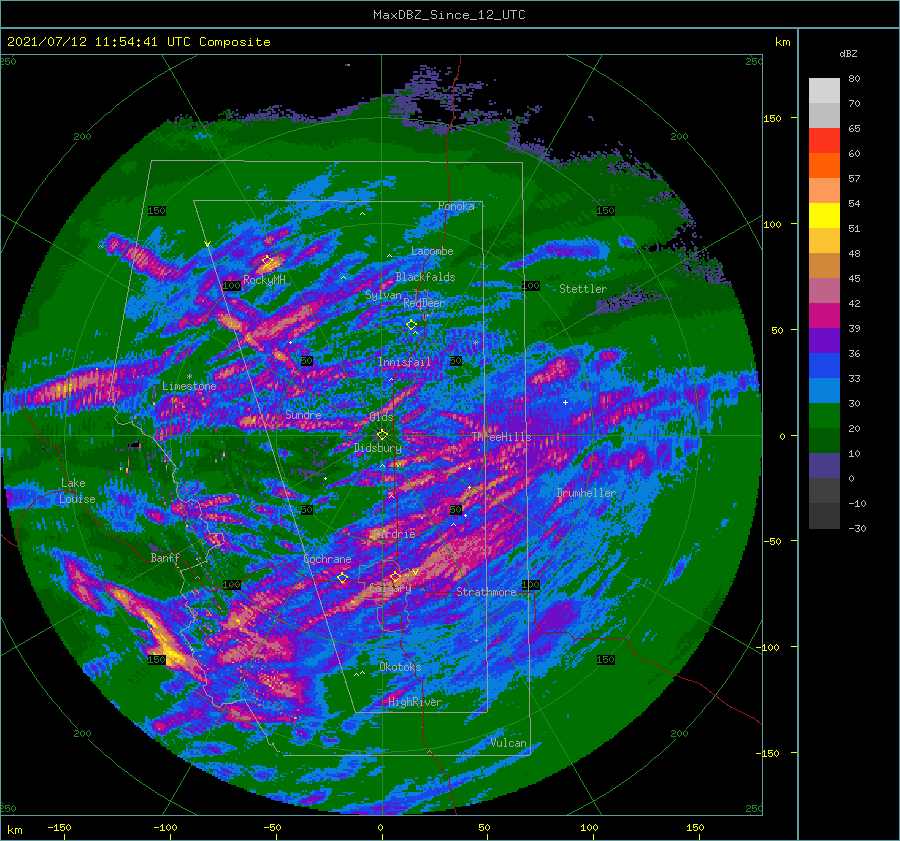Pick the purple 39-36 dBZ legend swatch
Image resolution: width=900 pixels, height=841 pixels.
pos(824,341)
